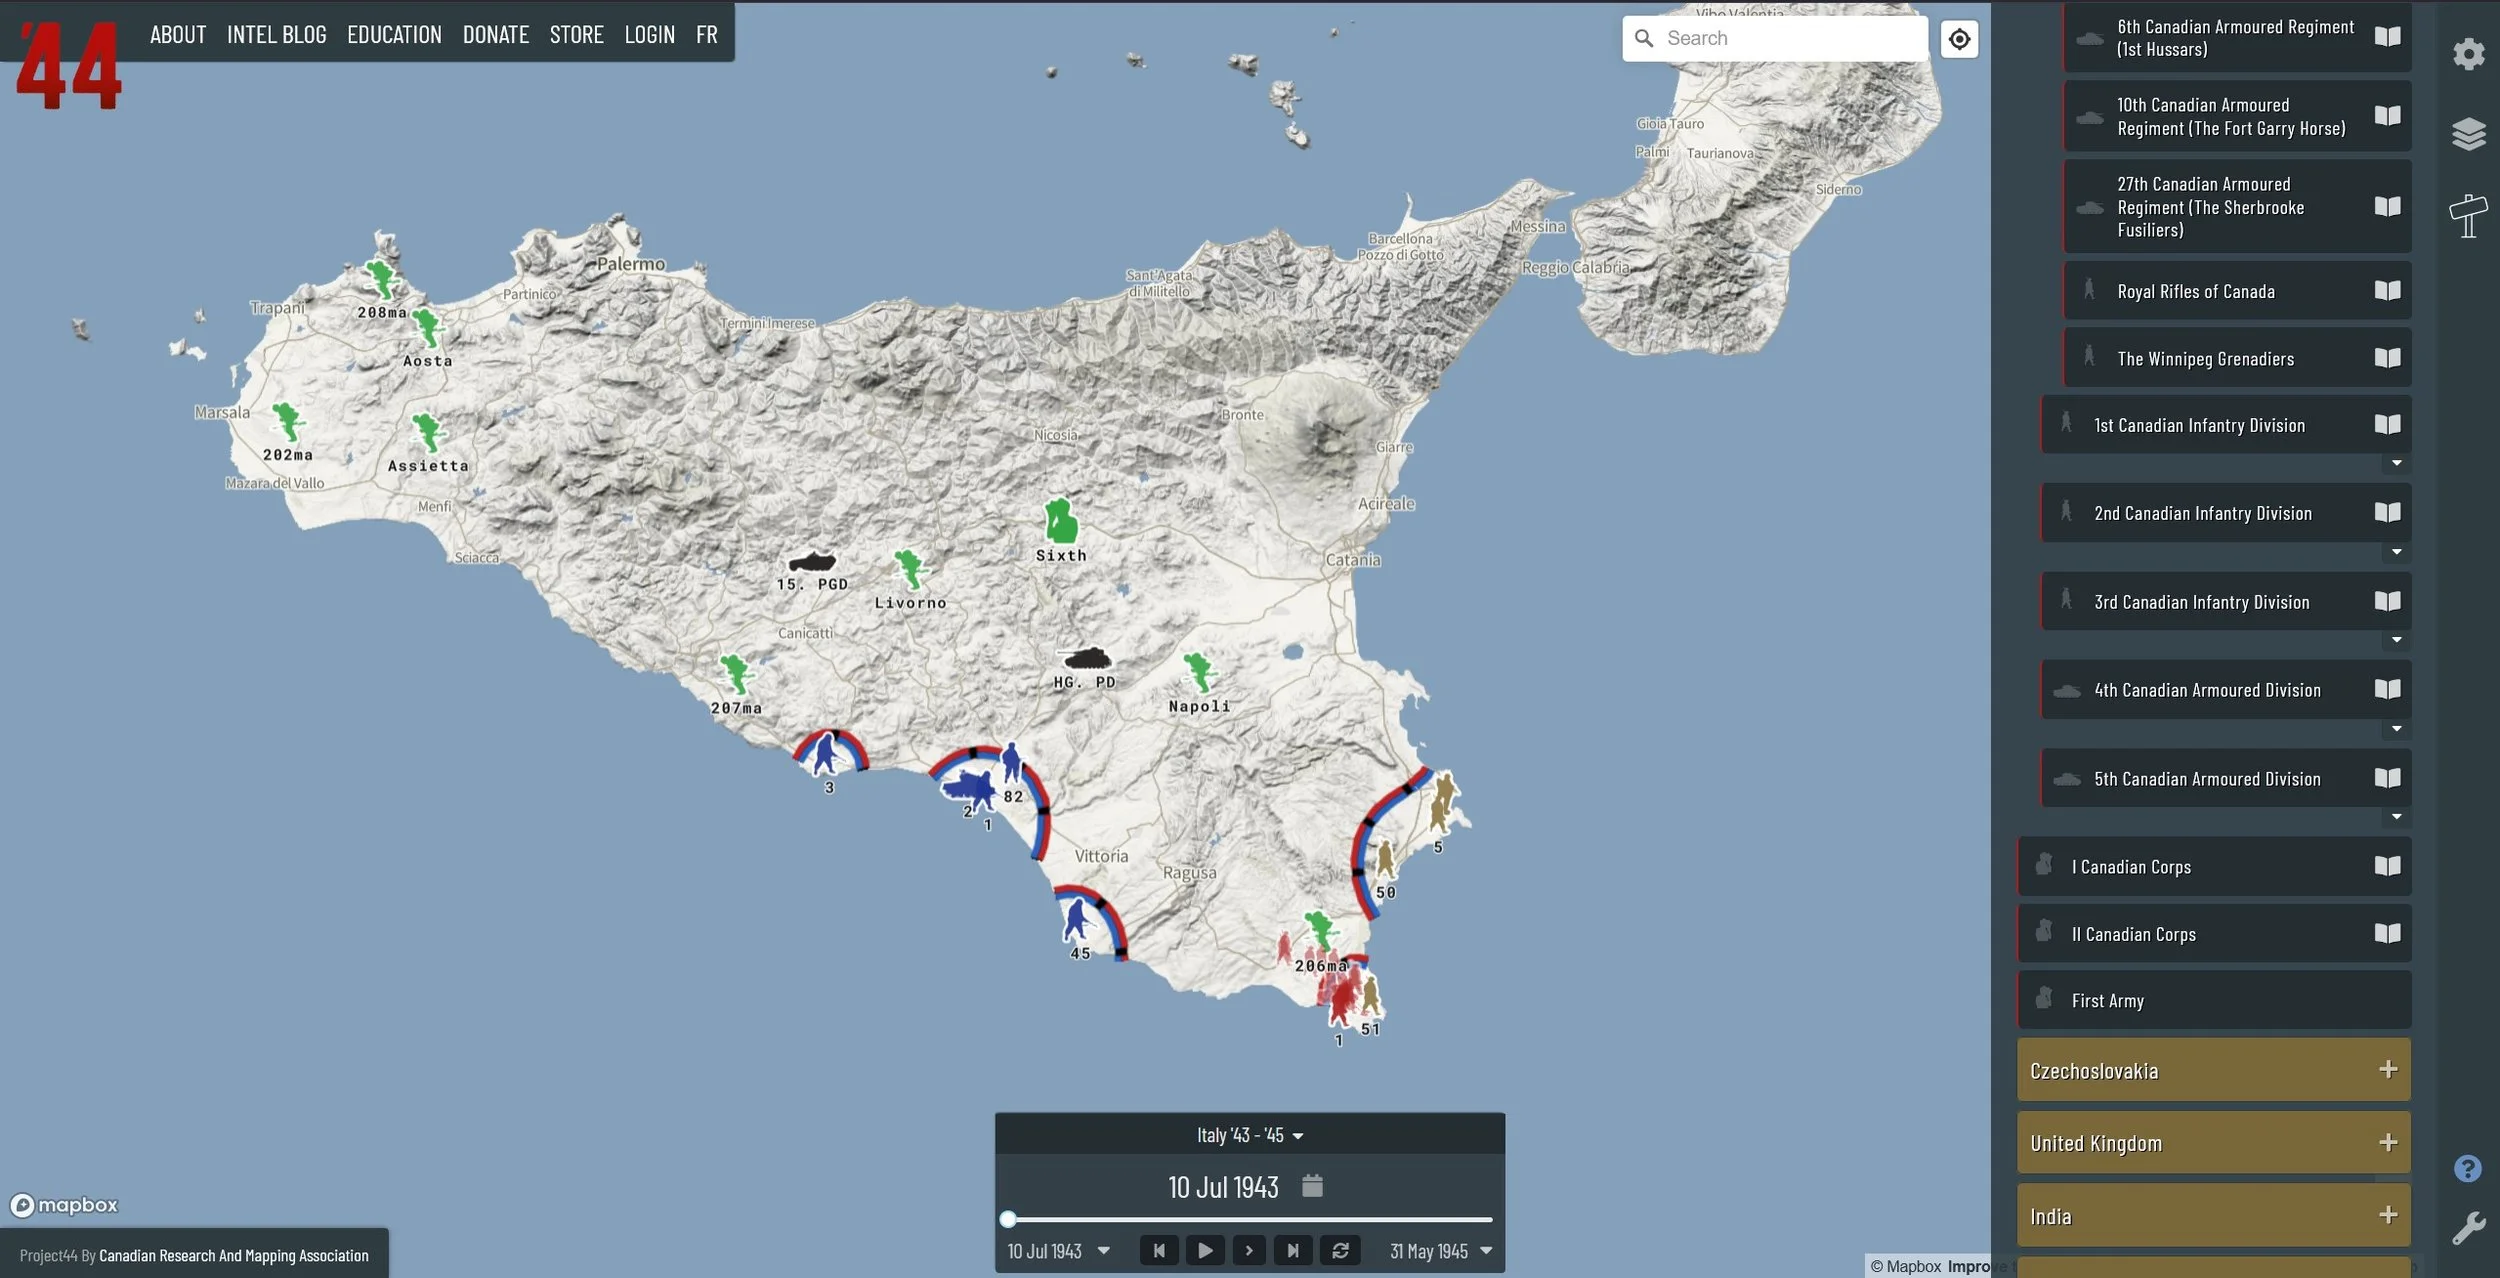Toggle the loop refresh timeline button
The height and width of the screenshot is (1278, 2500).
point(1340,1250)
